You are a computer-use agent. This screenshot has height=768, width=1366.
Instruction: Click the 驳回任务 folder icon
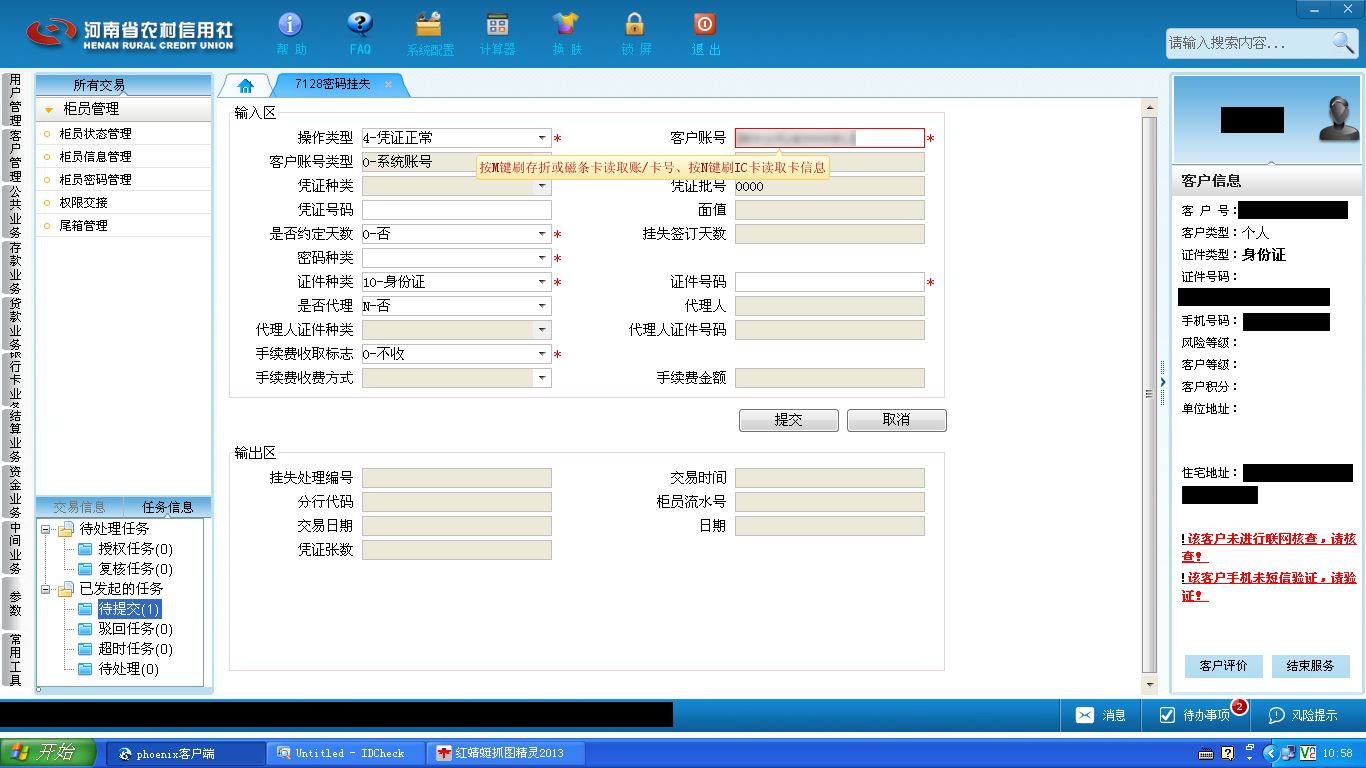click(x=85, y=629)
